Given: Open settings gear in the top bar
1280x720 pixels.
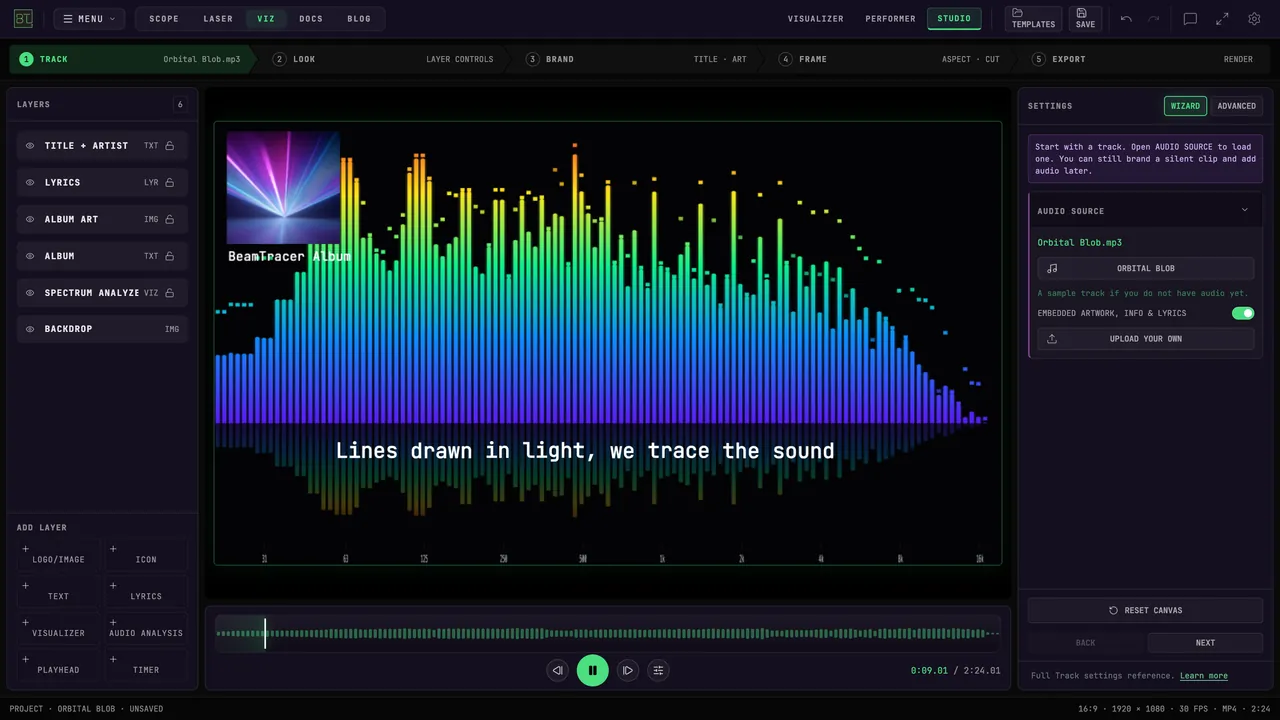Looking at the screenshot, I should [x=1254, y=19].
